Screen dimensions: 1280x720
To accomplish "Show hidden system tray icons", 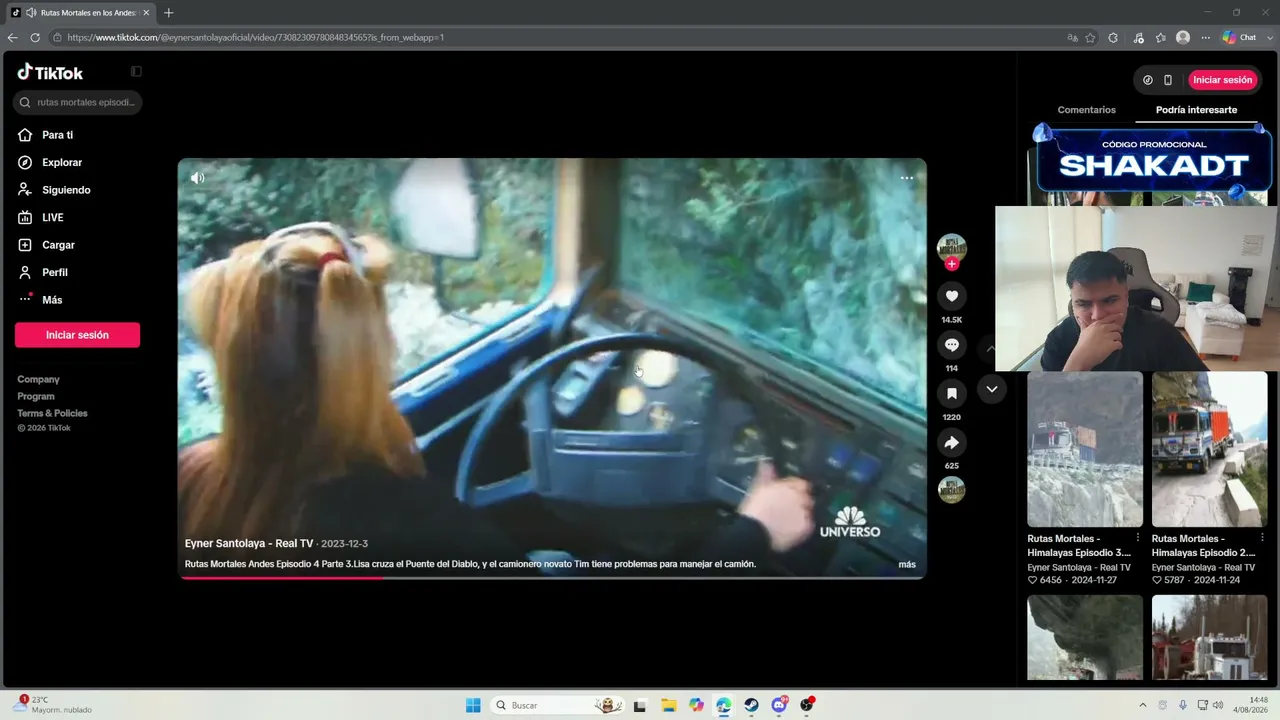I will 1142,705.
